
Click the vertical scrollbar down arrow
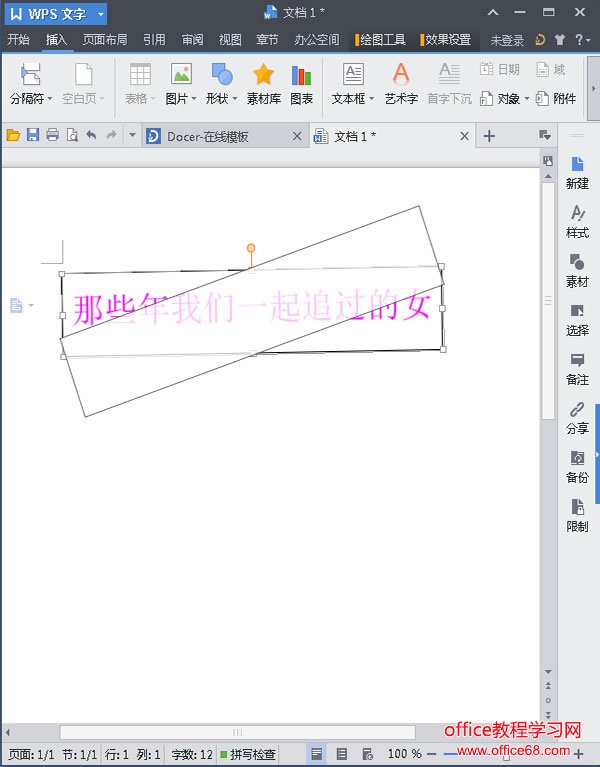point(548,672)
